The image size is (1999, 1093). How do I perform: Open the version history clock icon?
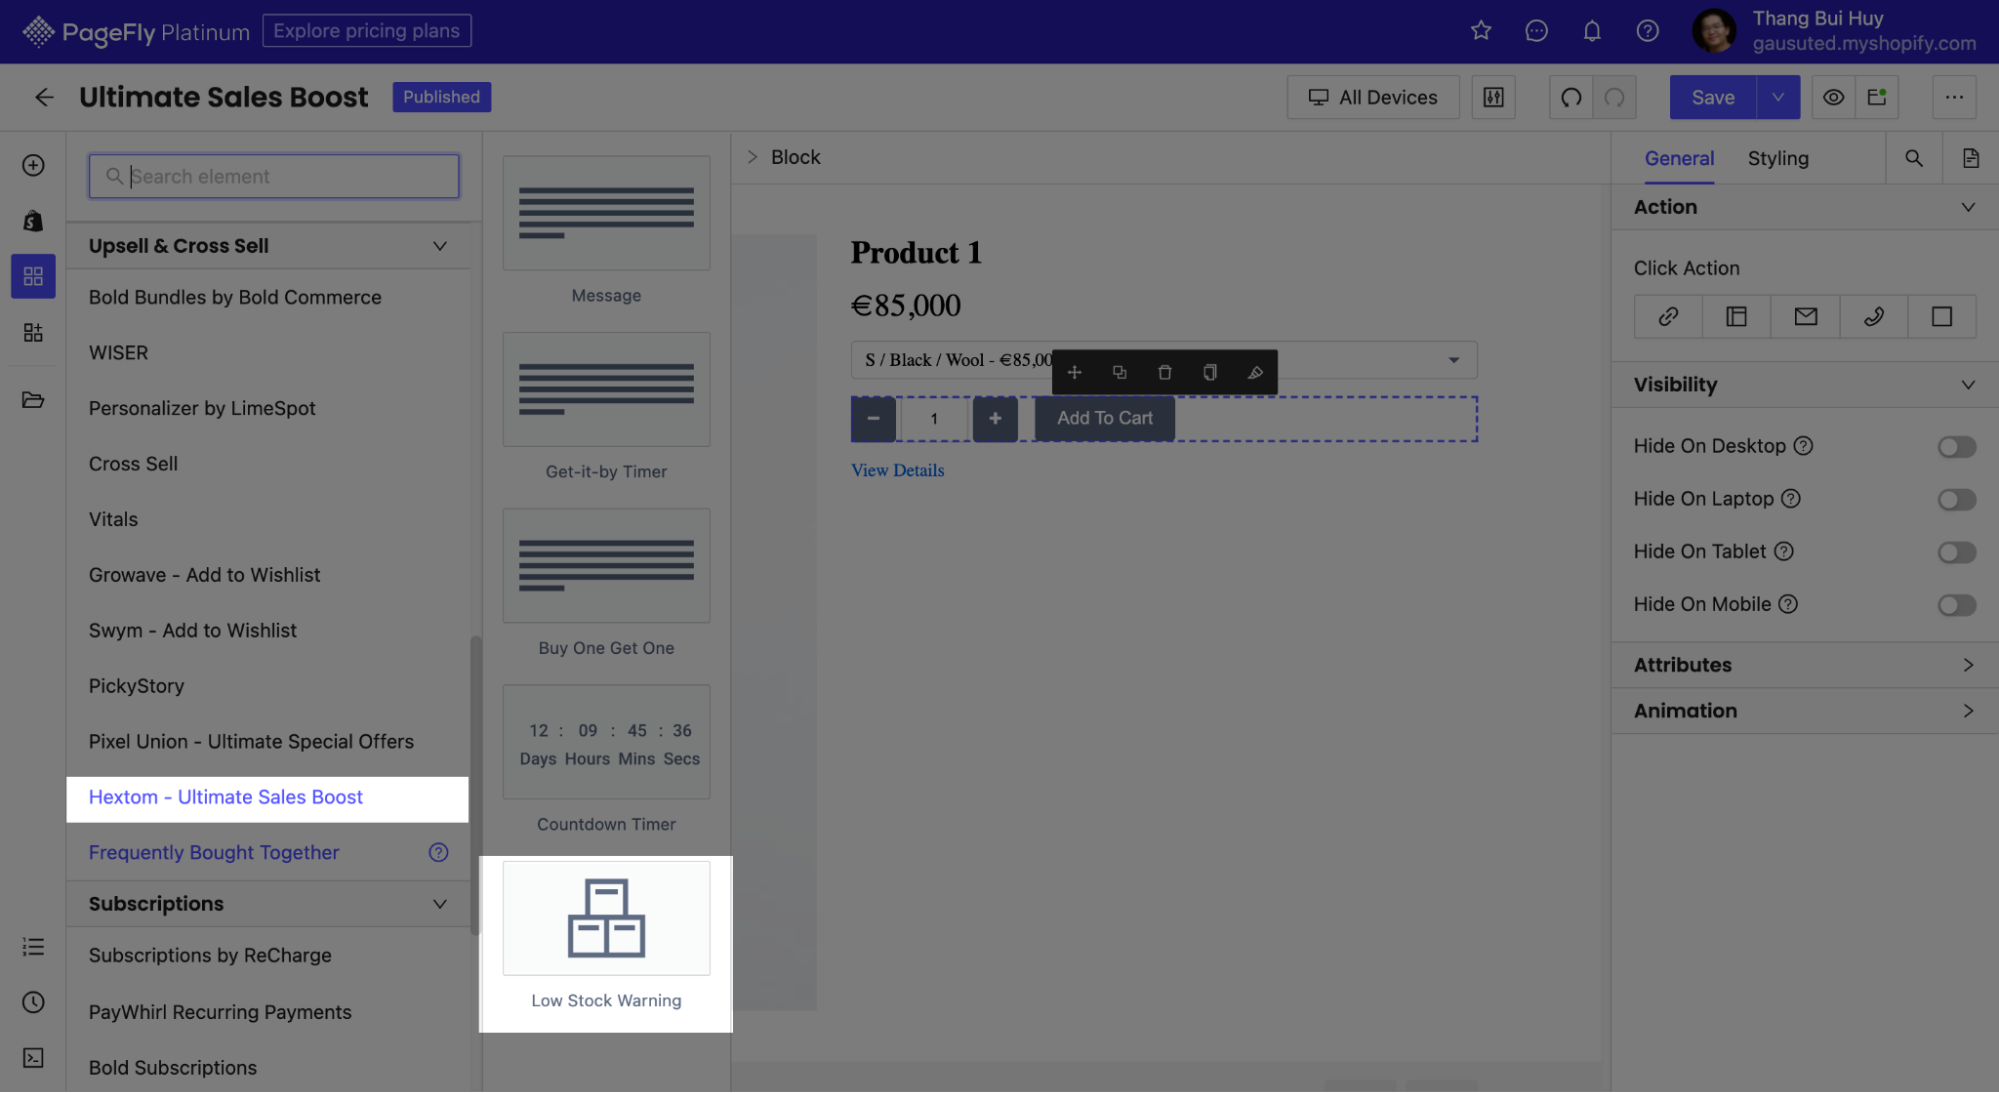click(x=33, y=1002)
